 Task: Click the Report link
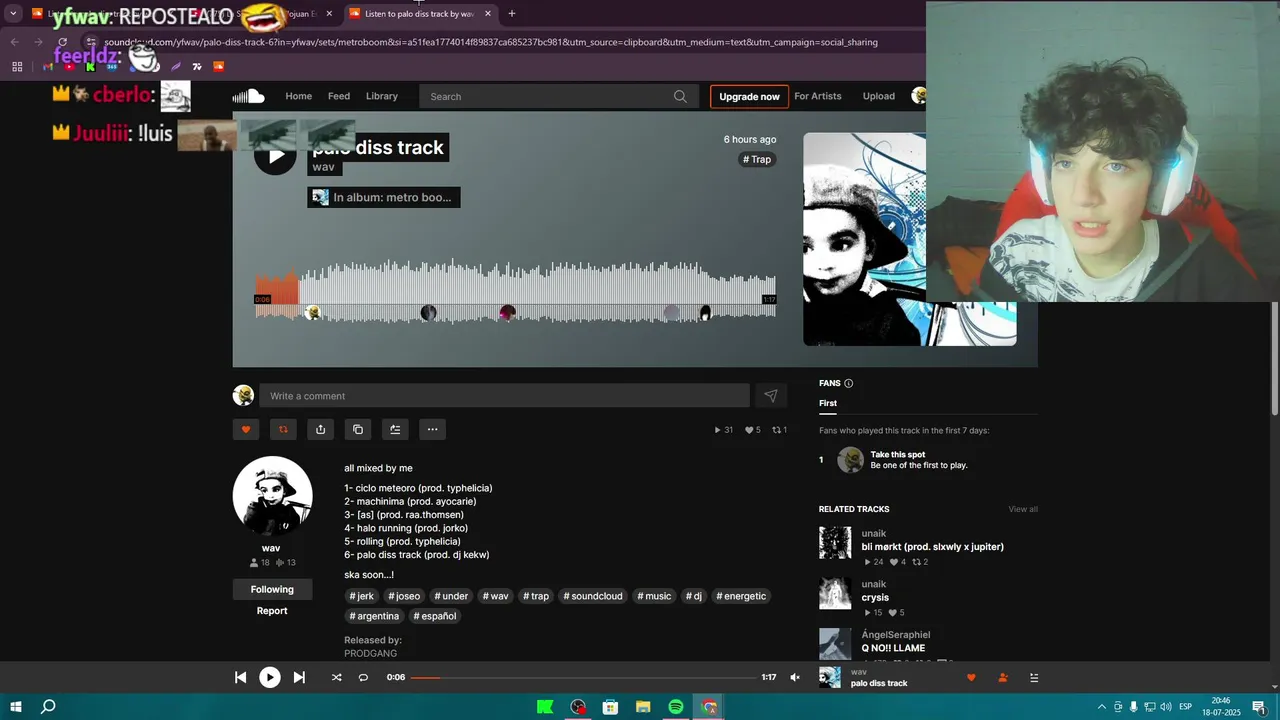[x=272, y=611]
